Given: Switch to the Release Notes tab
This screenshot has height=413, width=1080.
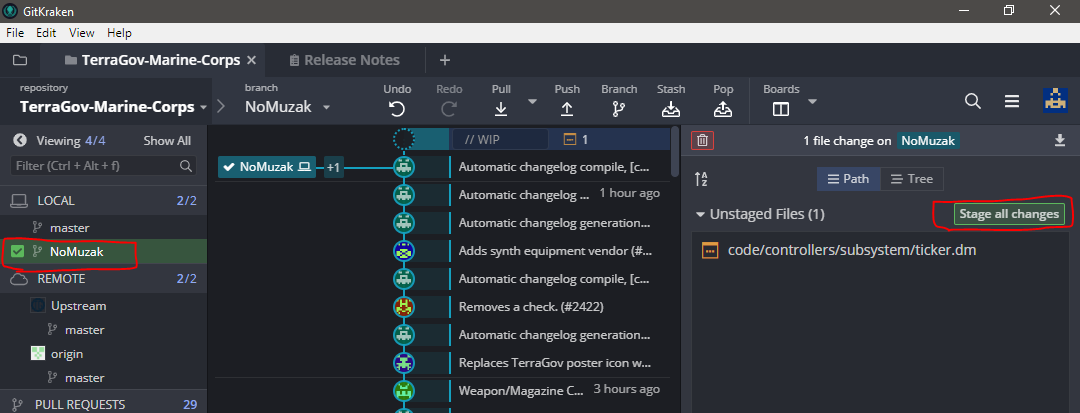Looking at the screenshot, I should click(344, 61).
